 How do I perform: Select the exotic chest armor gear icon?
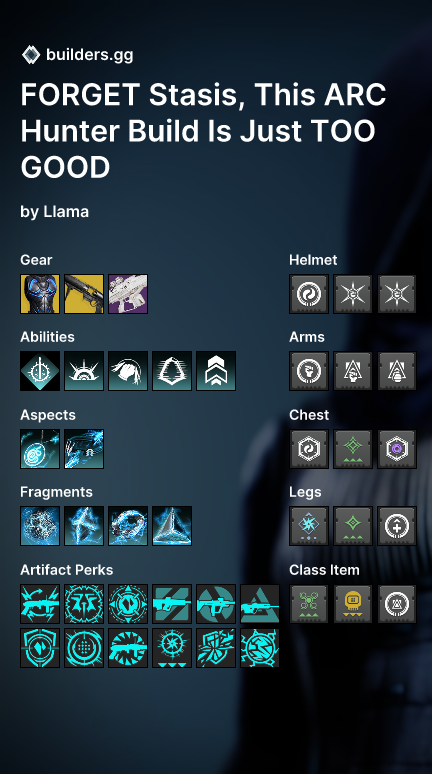coord(40,294)
